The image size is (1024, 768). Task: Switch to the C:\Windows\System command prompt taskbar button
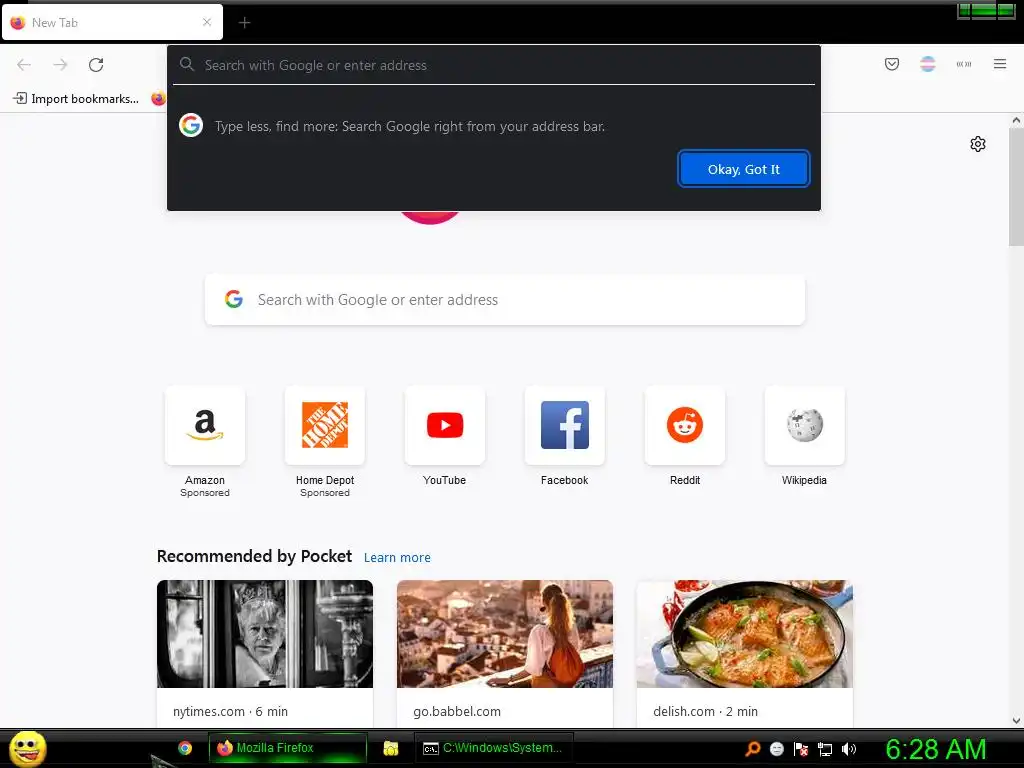click(x=494, y=748)
